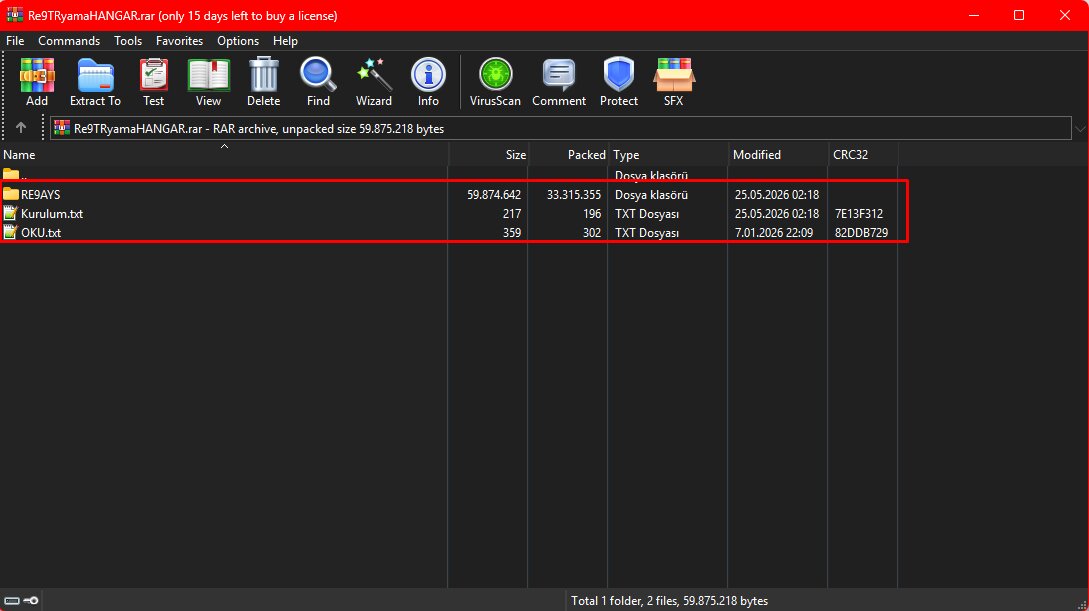The height and width of the screenshot is (611, 1089).
Task: Open the Tools menu
Action: 128,41
